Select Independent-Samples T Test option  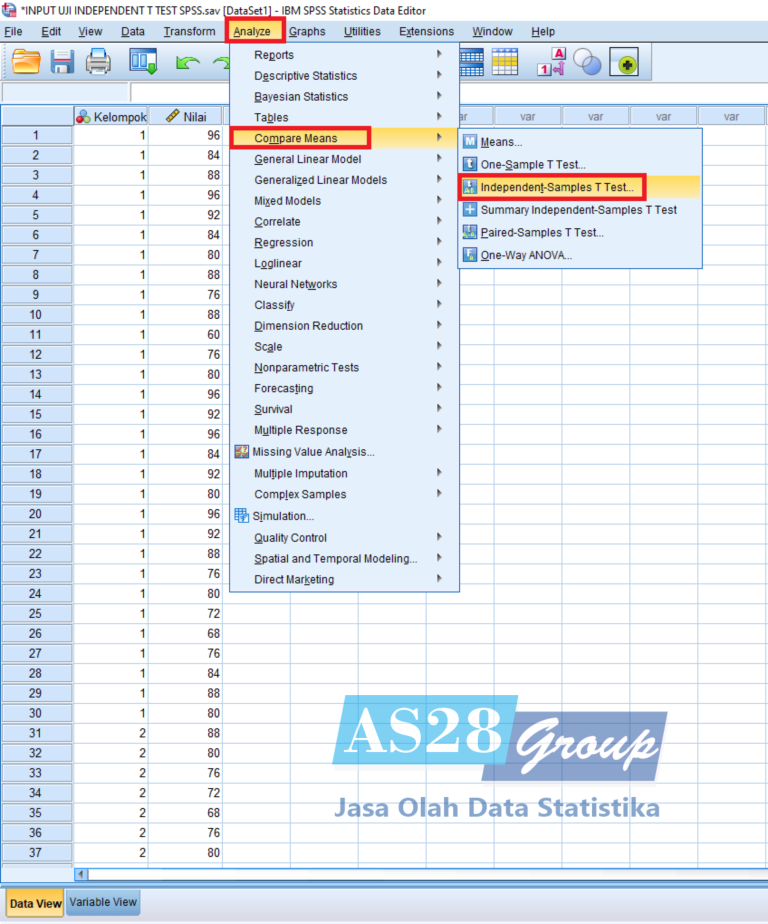coord(556,187)
